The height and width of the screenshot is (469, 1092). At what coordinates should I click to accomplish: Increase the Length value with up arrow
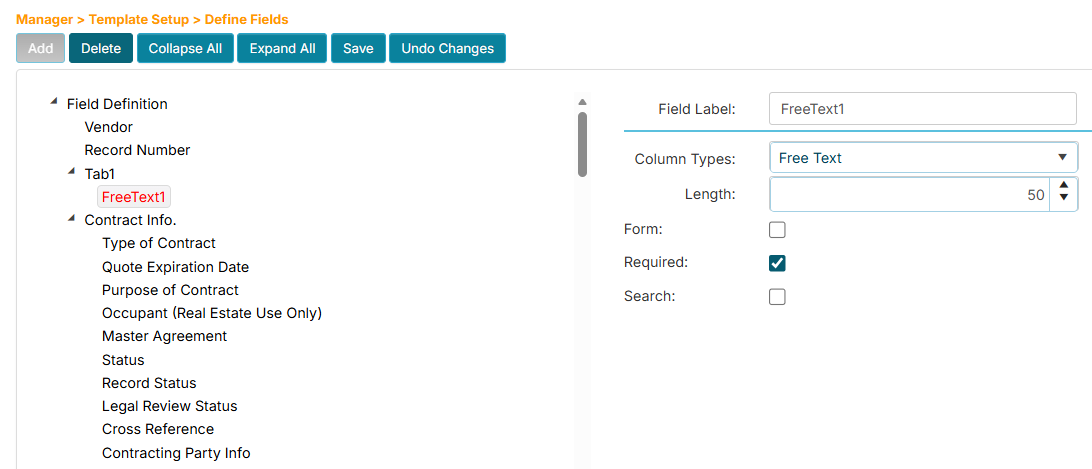tap(1064, 187)
